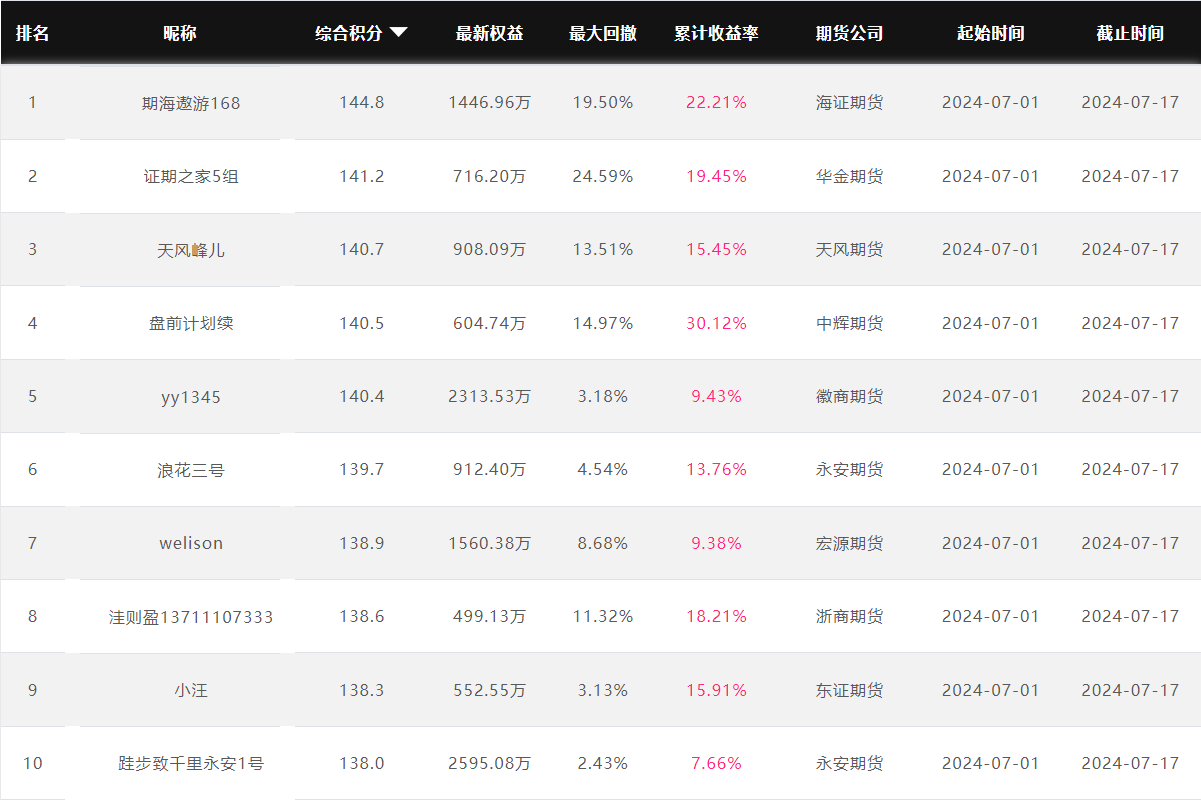Click the 最新权益 column header
Image resolution: width=1201 pixels, height=800 pixels.
(x=489, y=33)
